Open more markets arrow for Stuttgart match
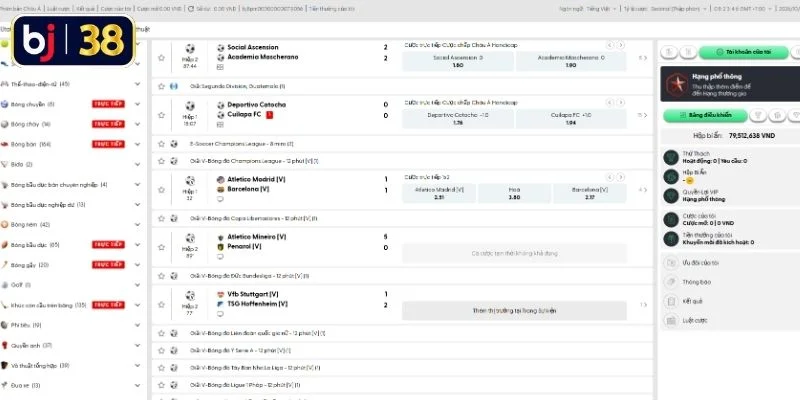 (644, 305)
